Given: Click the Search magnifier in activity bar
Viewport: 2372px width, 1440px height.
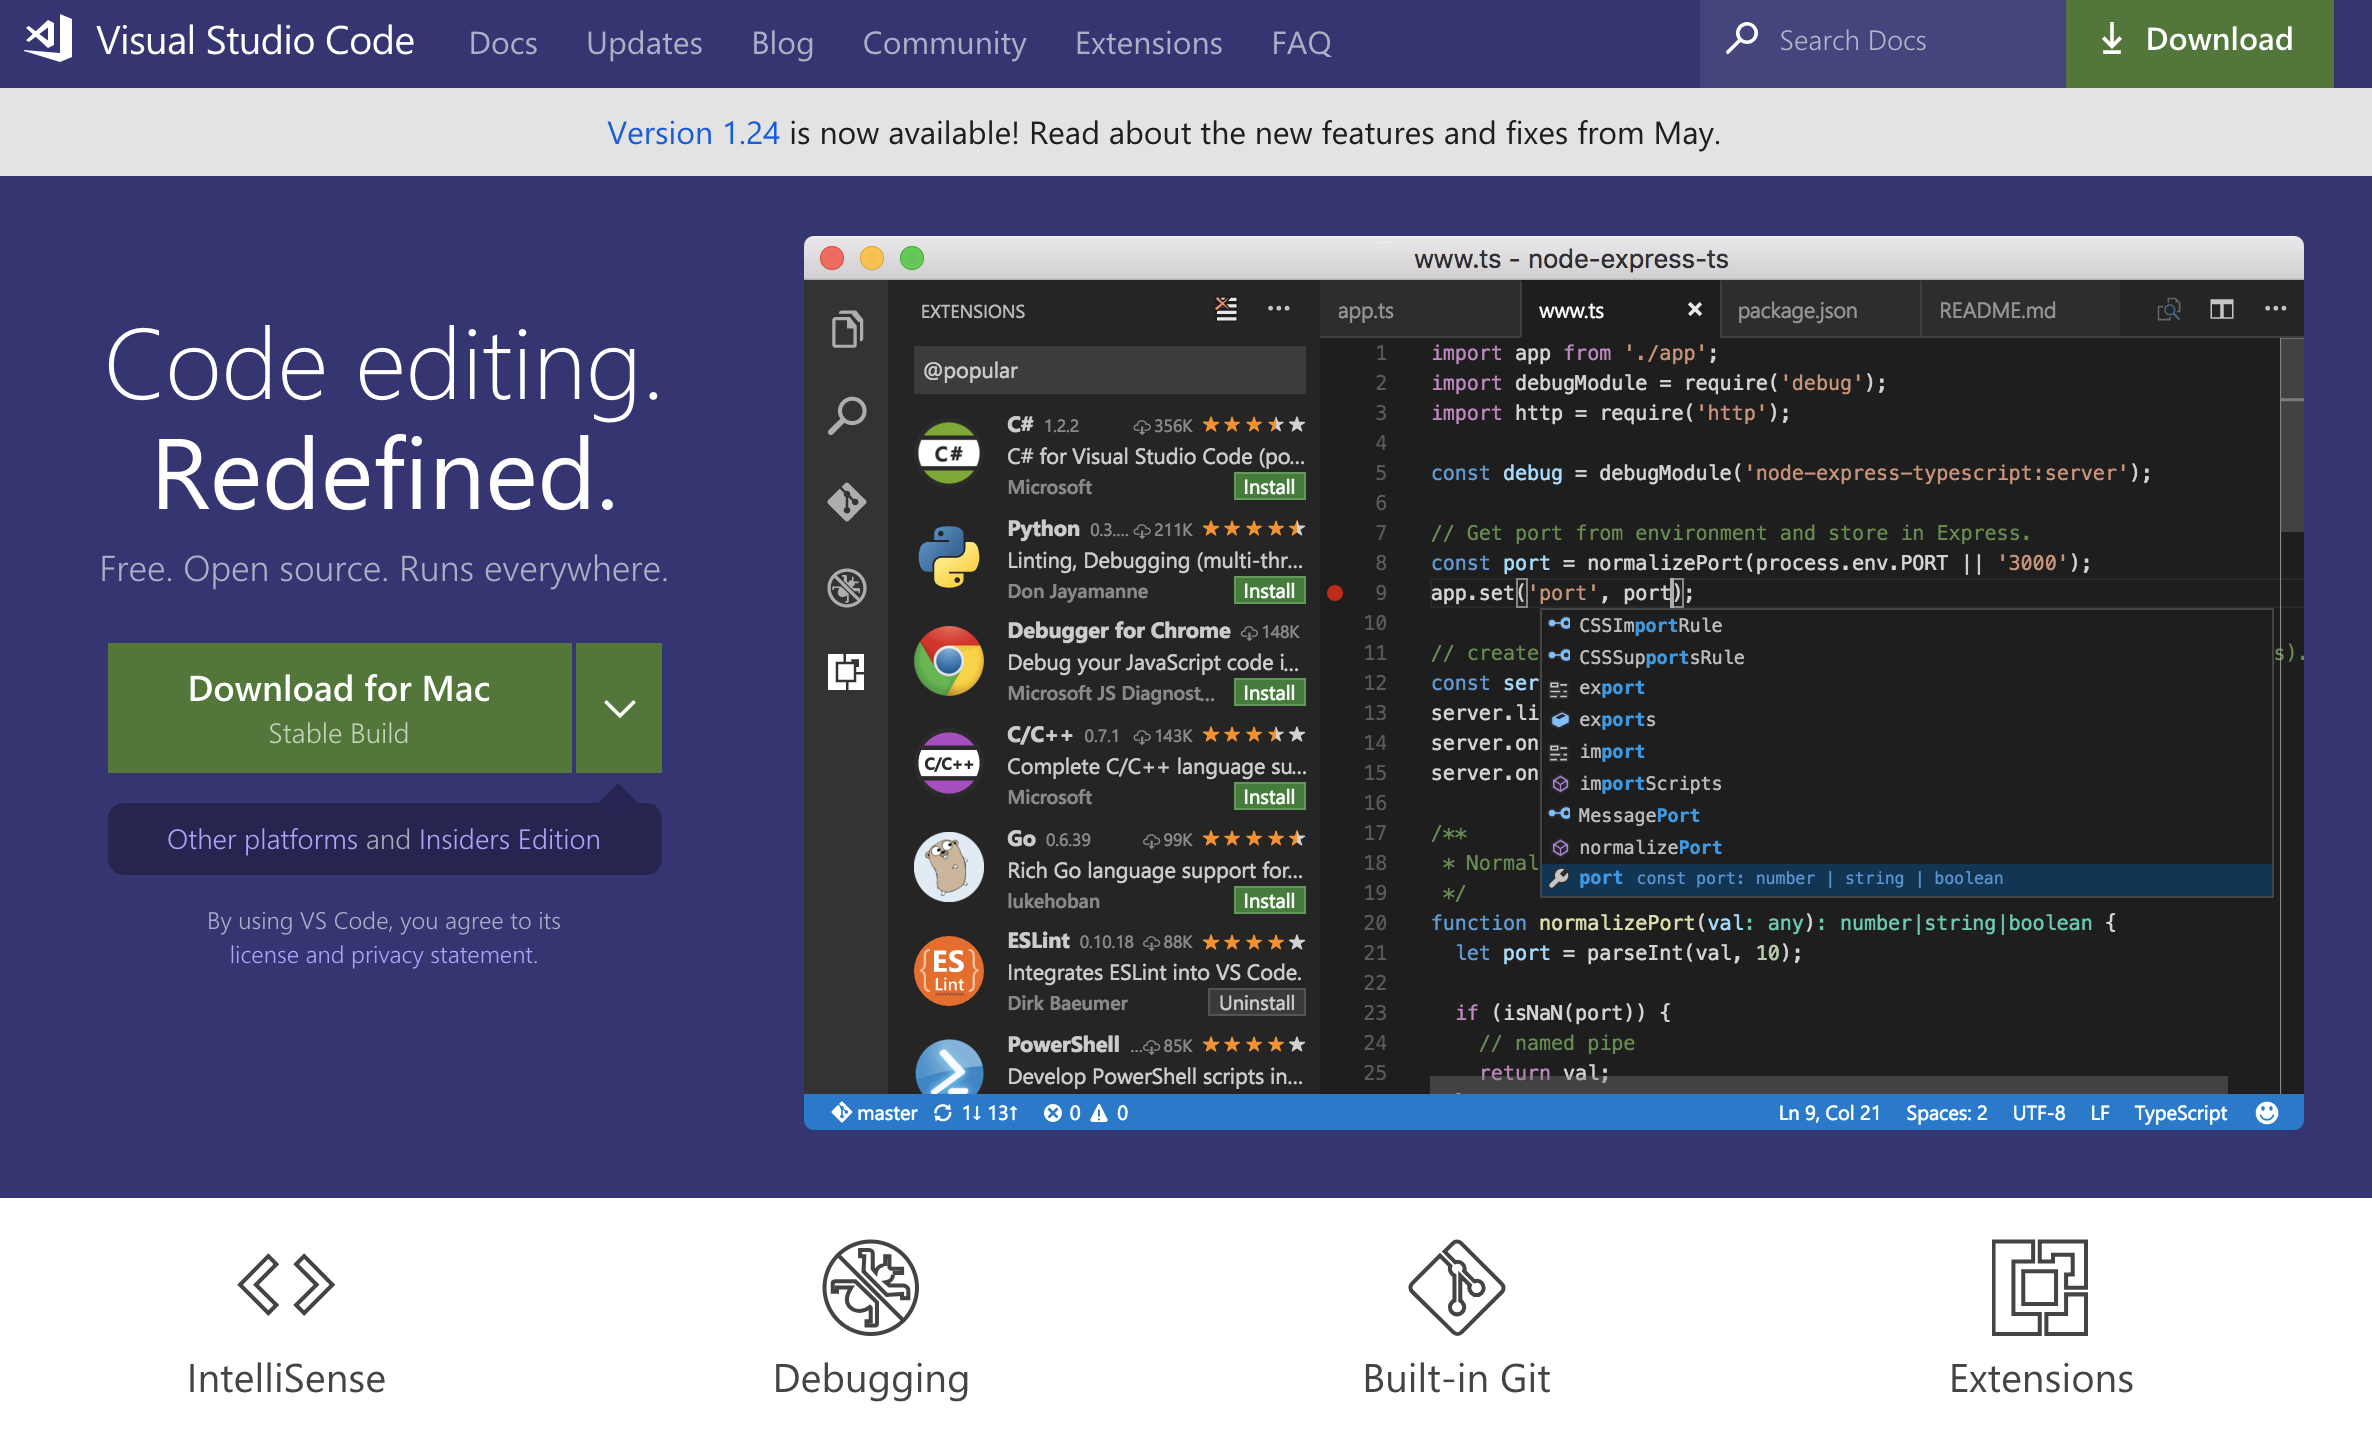Looking at the screenshot, I should coord(847,415).
